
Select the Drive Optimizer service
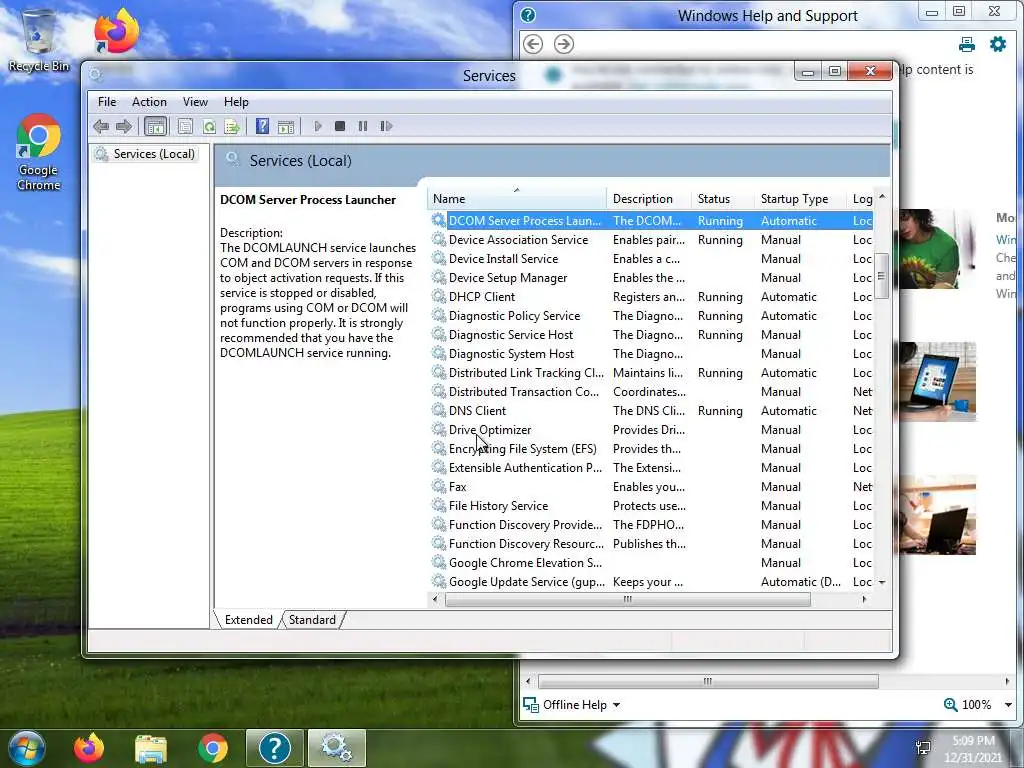coord(651,430)
